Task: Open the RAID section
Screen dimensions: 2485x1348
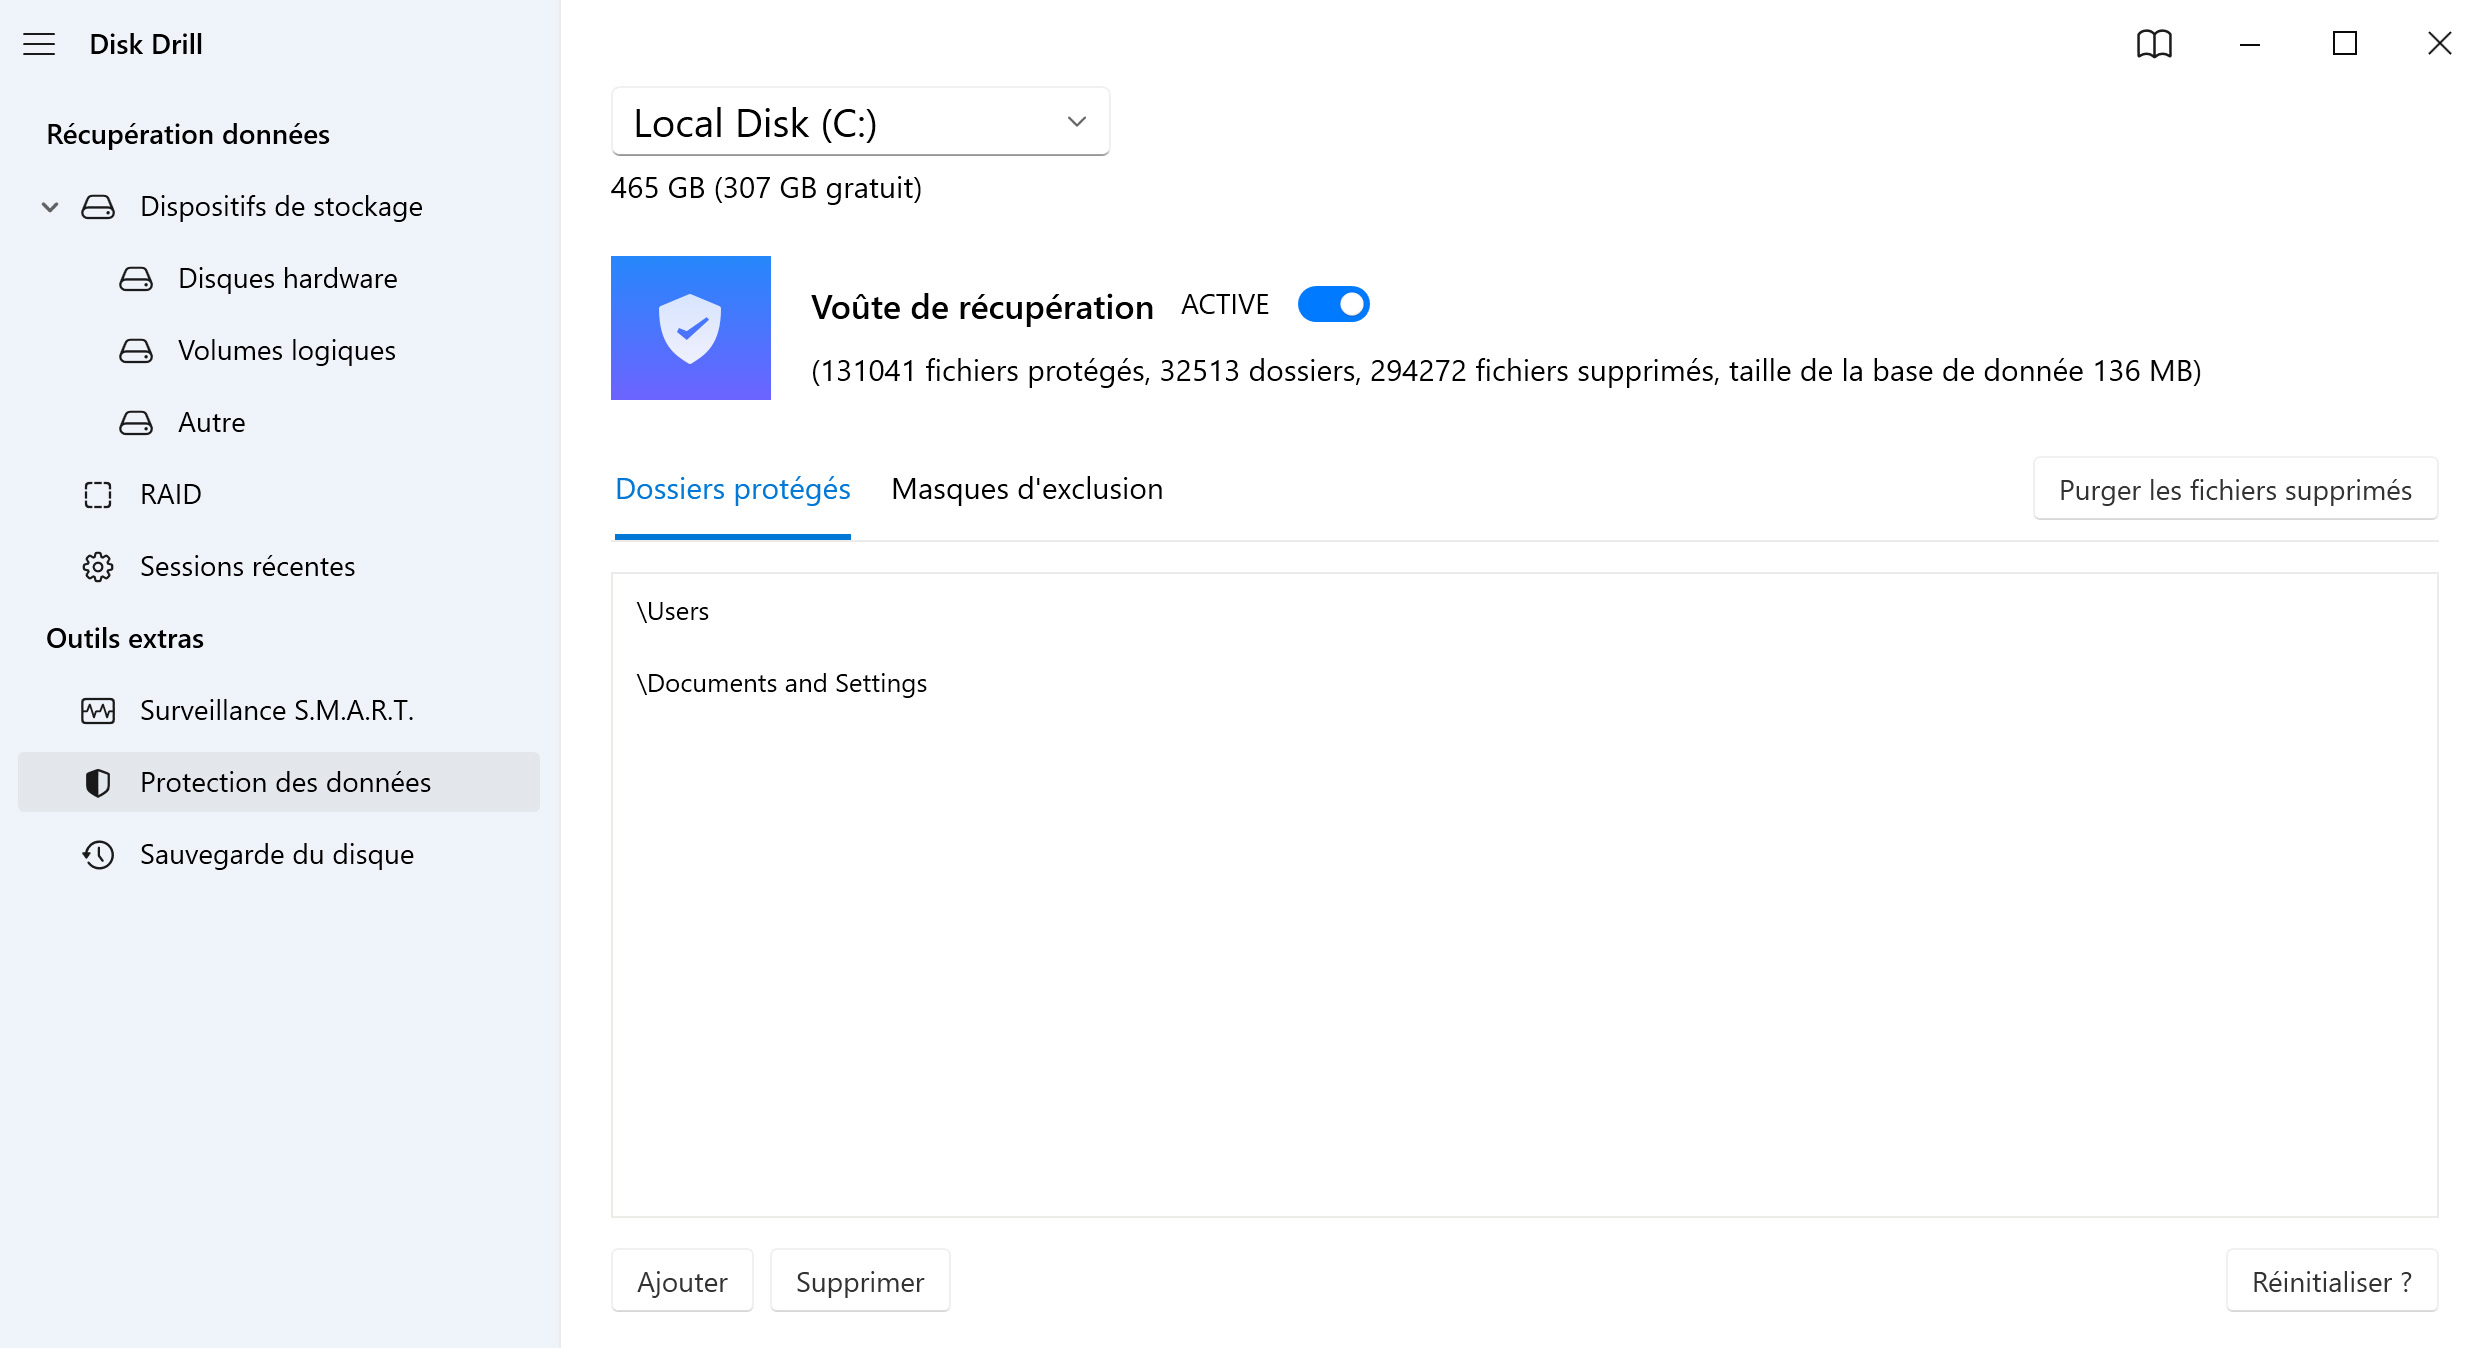Action: pyautogui.click(x=280, y=495)
